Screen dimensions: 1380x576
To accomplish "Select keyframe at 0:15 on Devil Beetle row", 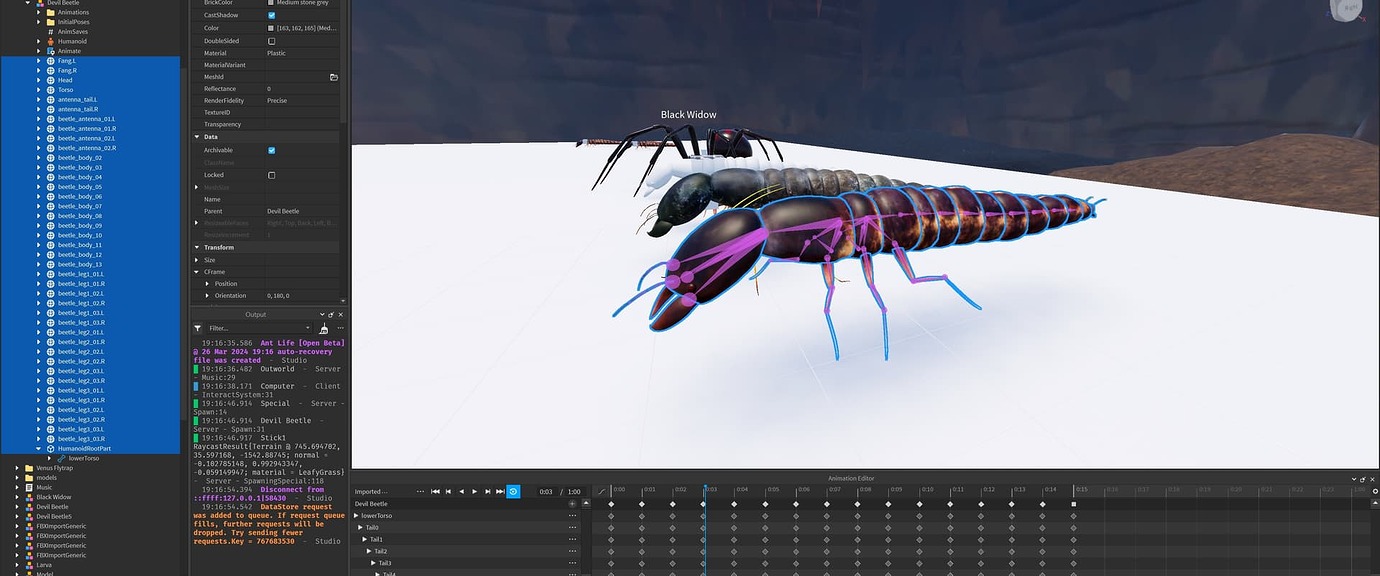I will pyautogui.click(x=1074, y=504).
